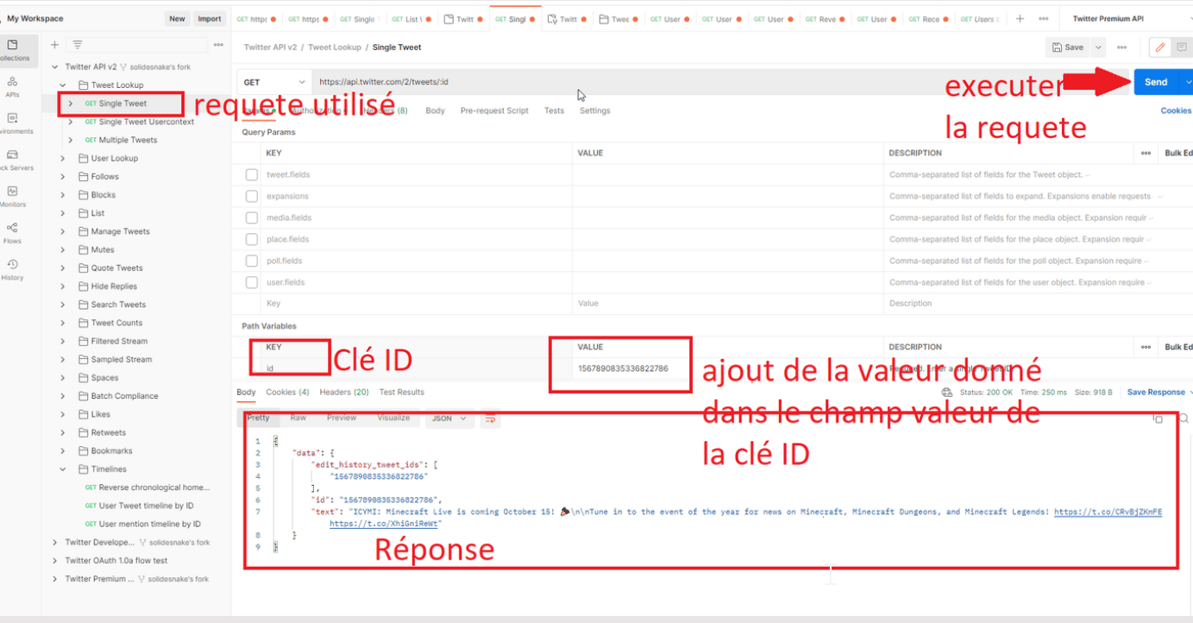Open the Save button dropdown arrow
1193x623 pixels.
(1098, 47)
